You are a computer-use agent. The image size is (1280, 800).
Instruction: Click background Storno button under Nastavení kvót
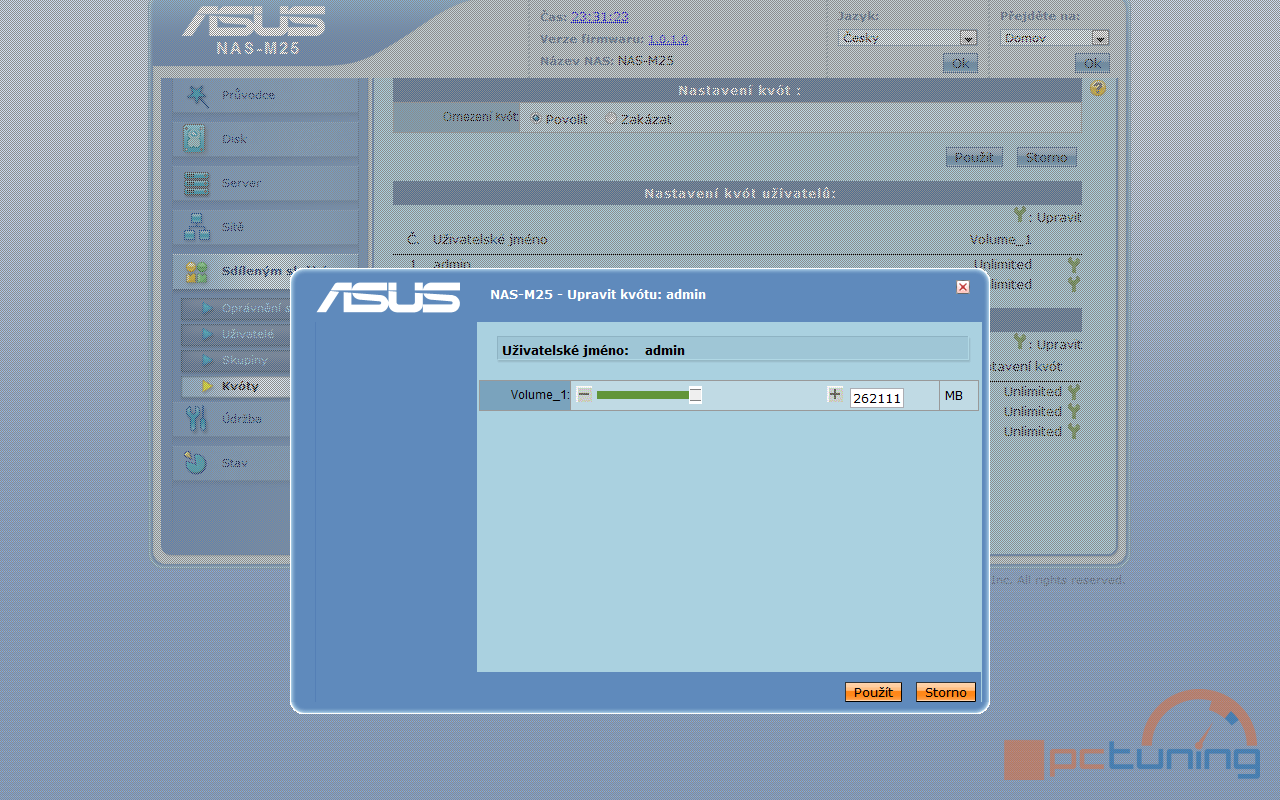tap(1046, 157)
